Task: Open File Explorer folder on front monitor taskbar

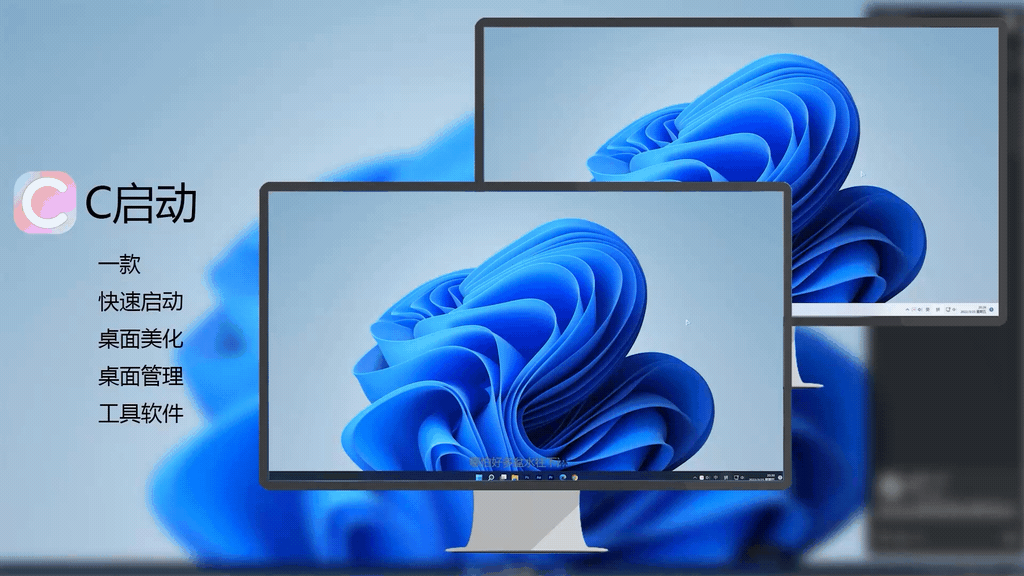Action: [515, 478]
